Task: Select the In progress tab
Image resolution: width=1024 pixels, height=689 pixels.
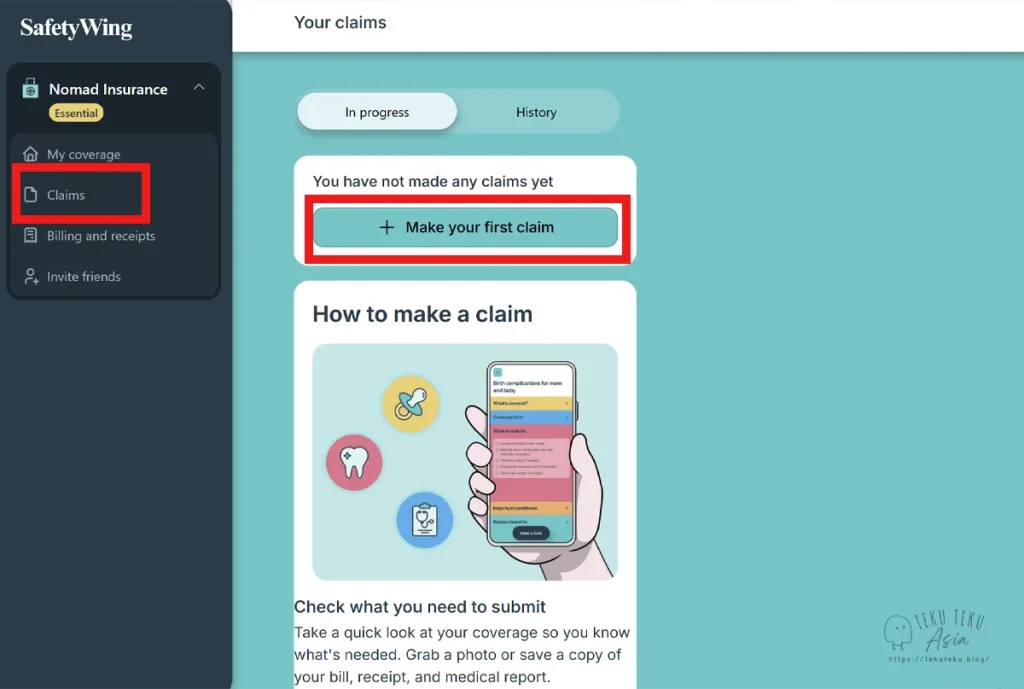Action: (x=377, y=112)
